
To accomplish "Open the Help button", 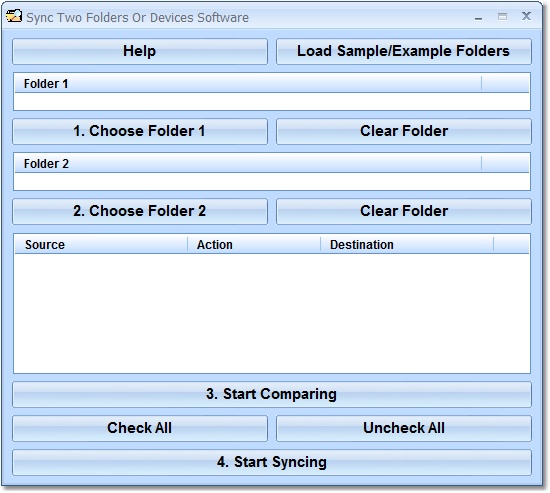I will 140,51.
